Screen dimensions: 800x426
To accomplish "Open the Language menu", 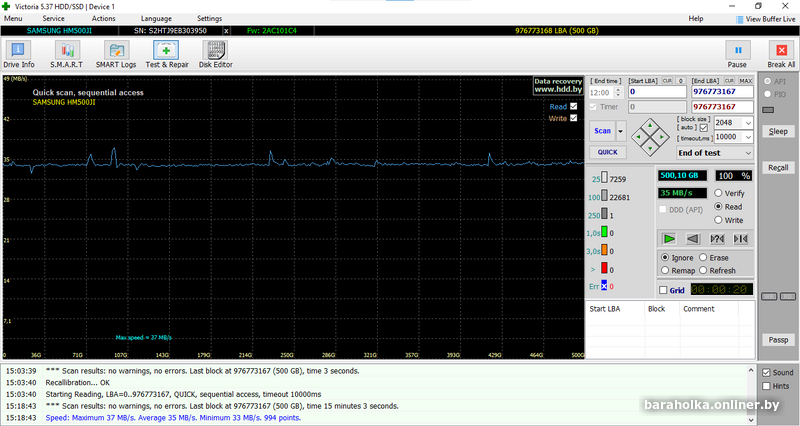I will click(x=156, y=18).
